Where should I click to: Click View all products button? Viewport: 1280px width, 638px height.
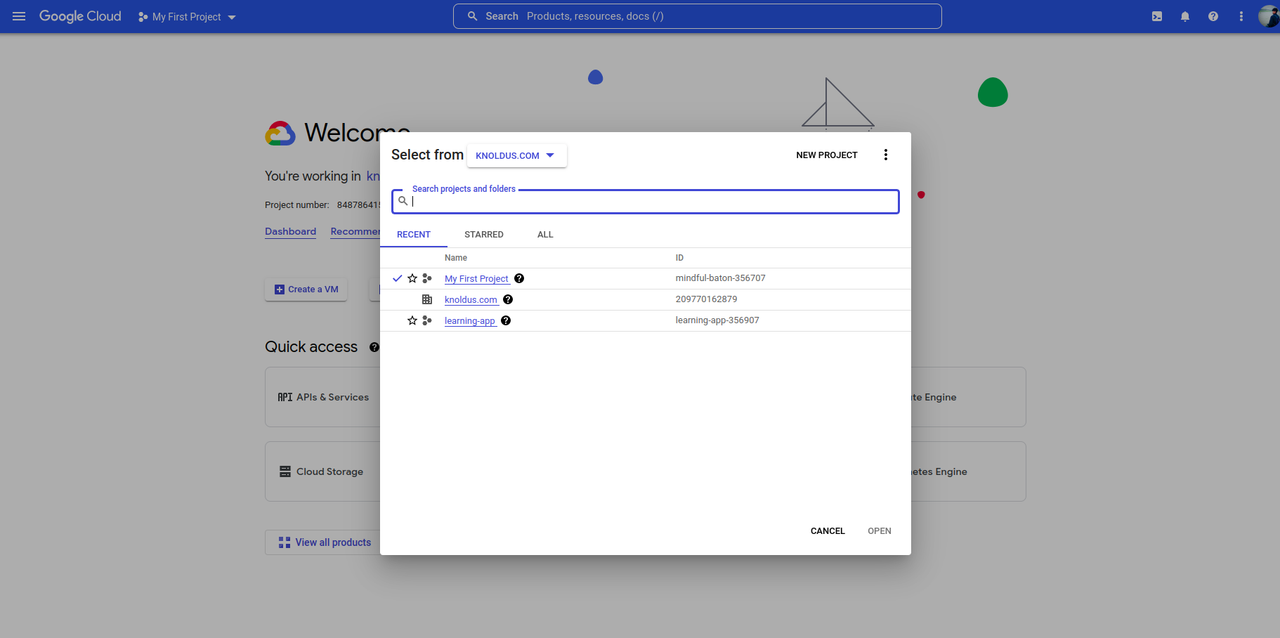click(324, 542)
